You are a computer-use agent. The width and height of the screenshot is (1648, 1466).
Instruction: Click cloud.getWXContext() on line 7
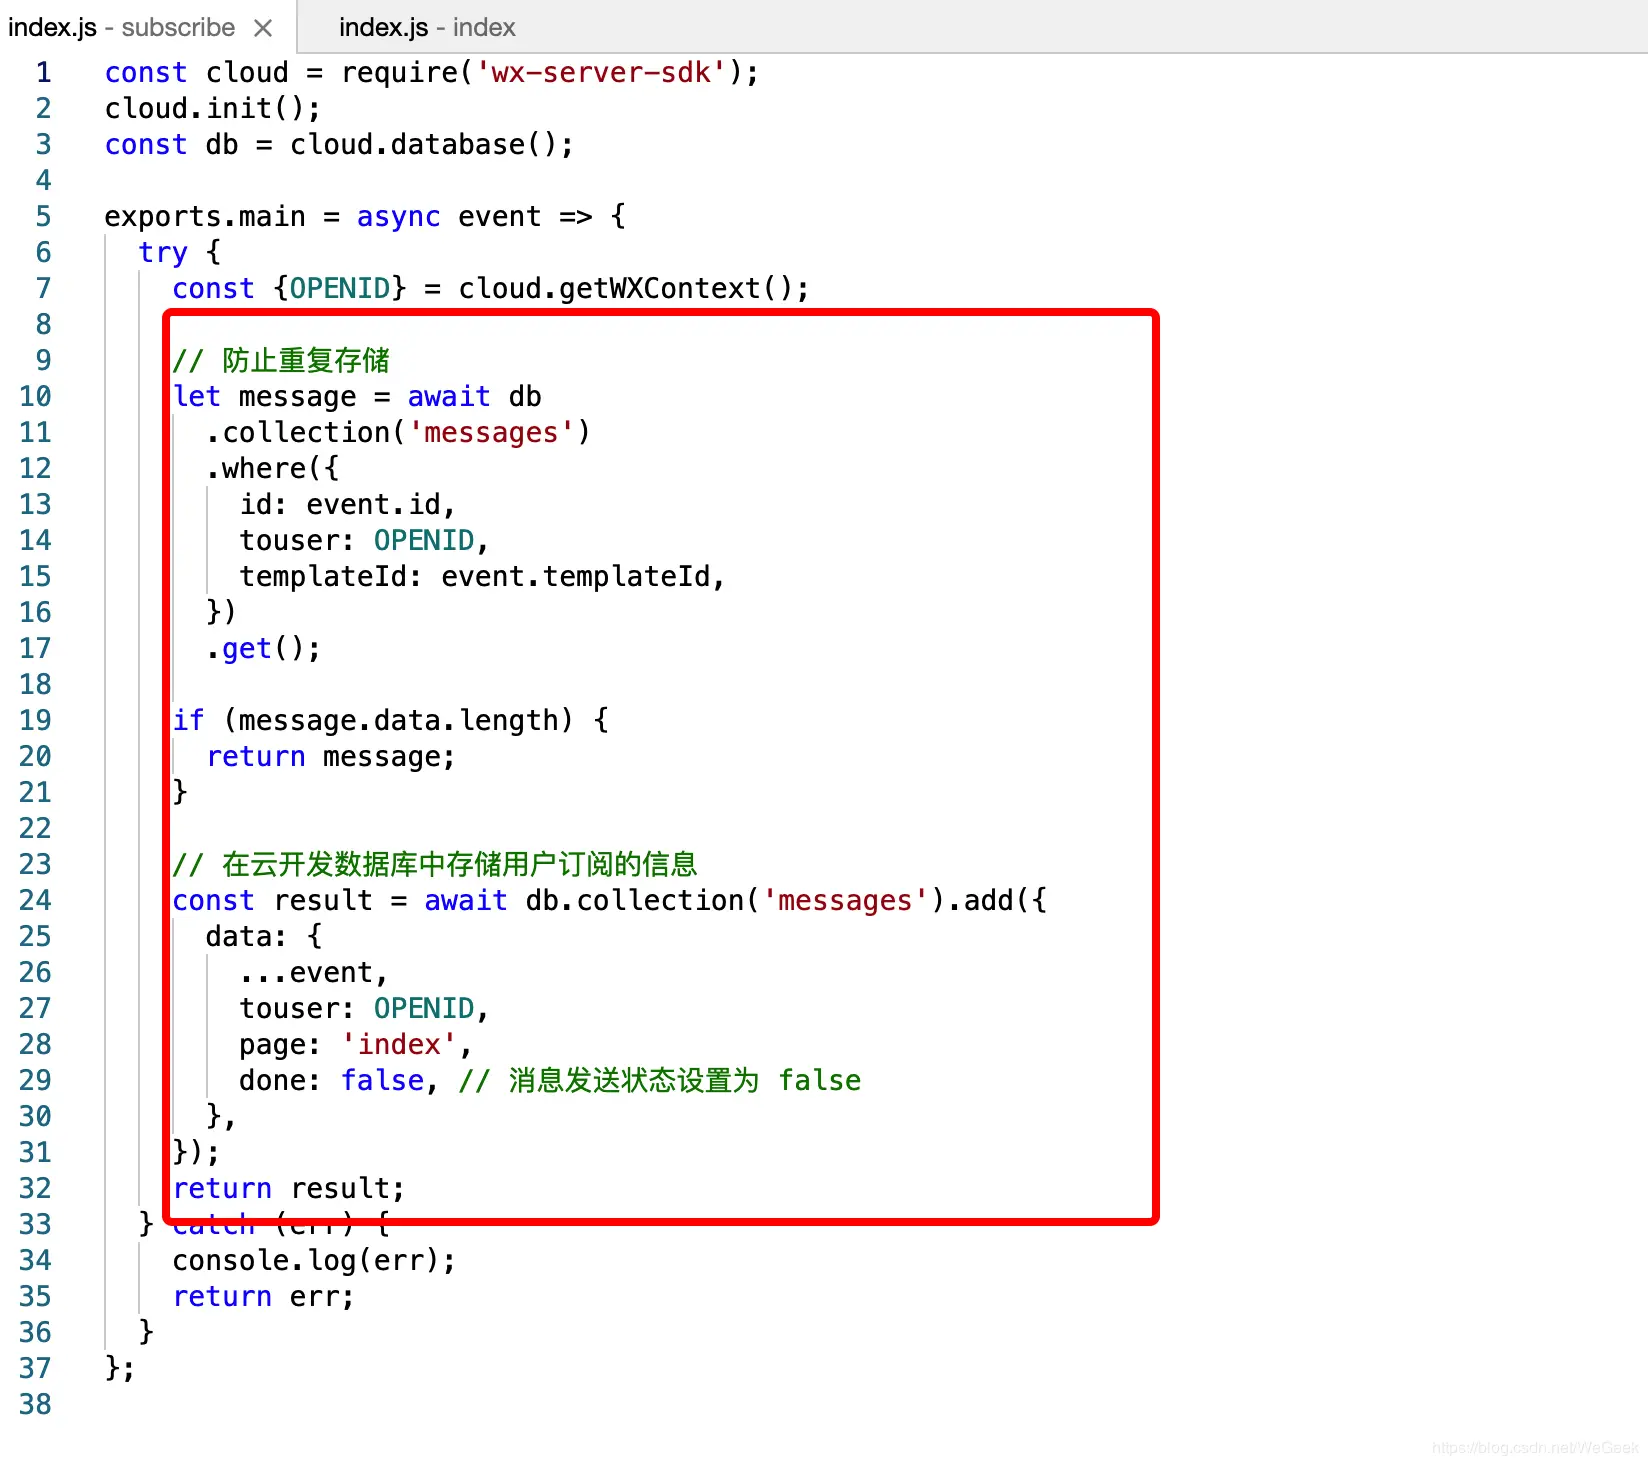click(x=626, y=289)
